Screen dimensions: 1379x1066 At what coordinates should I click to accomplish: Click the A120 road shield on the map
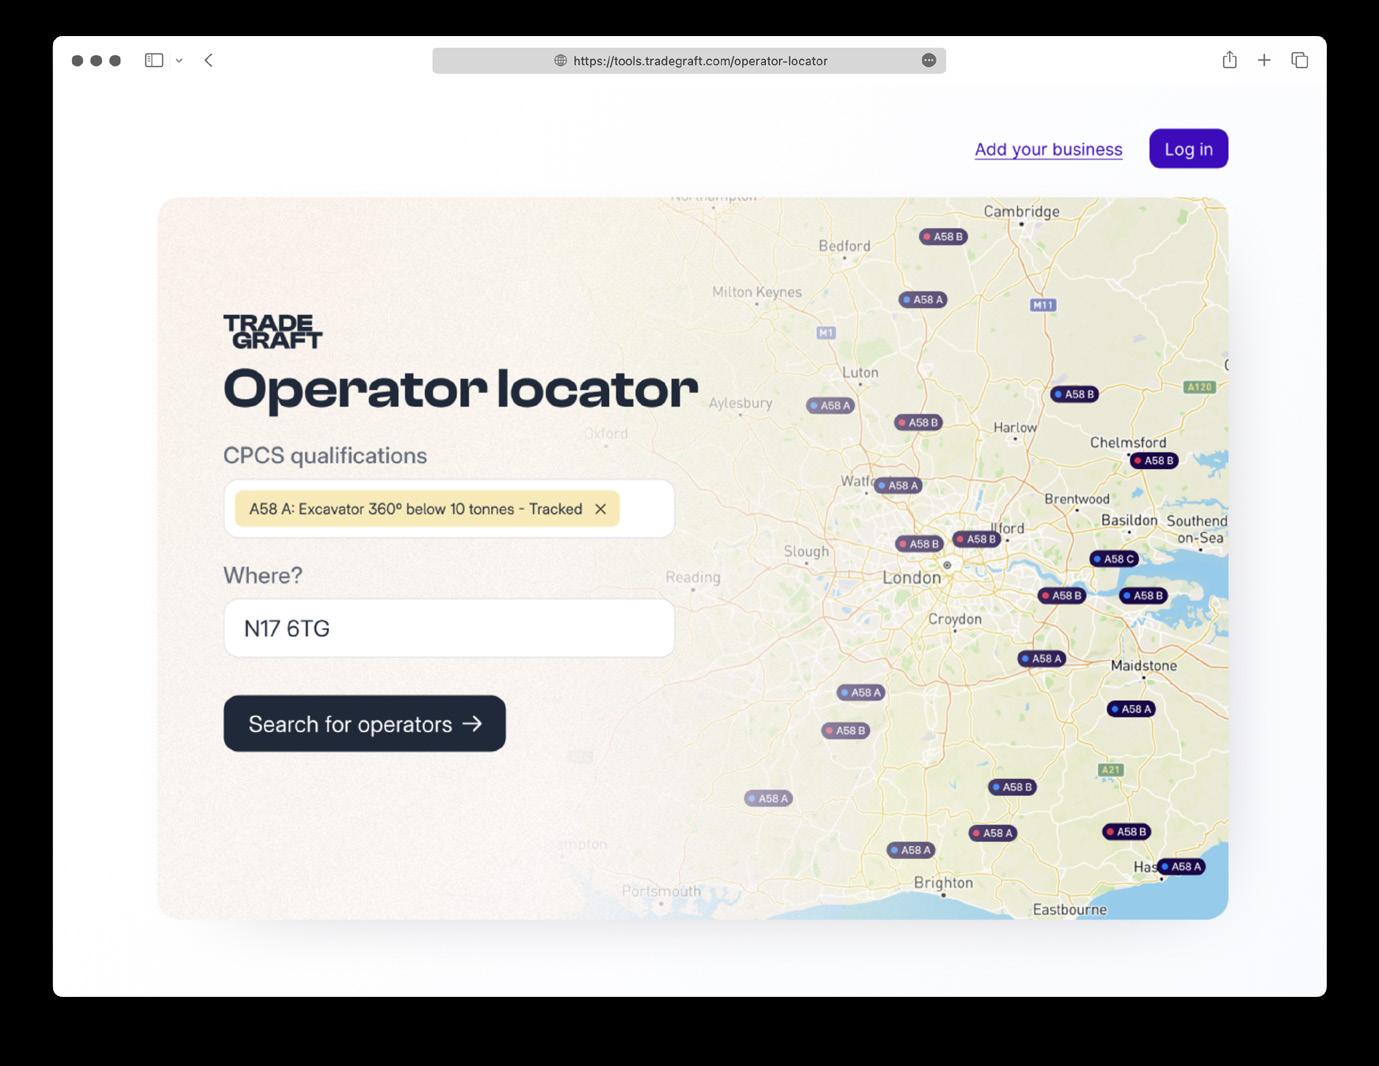1199,387
